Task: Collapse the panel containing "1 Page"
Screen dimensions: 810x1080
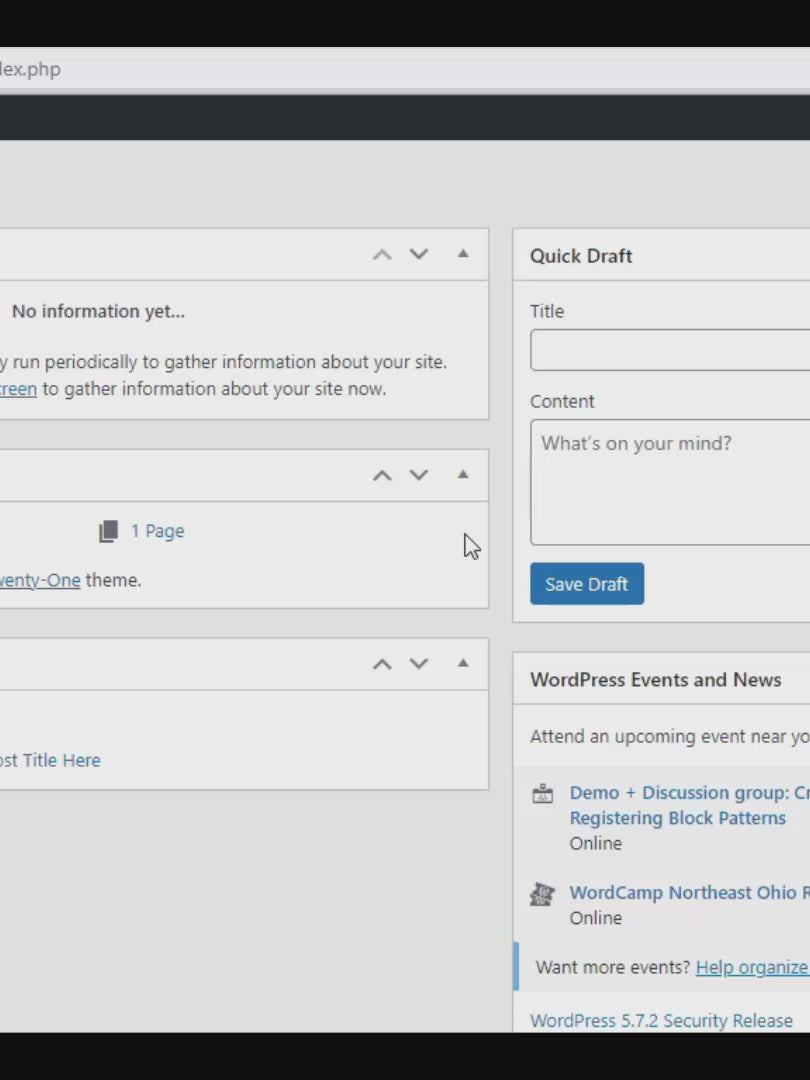Action: point(463,475)
